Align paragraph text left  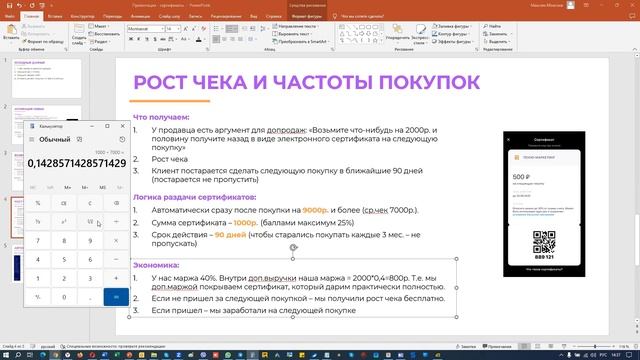(216, 39)
